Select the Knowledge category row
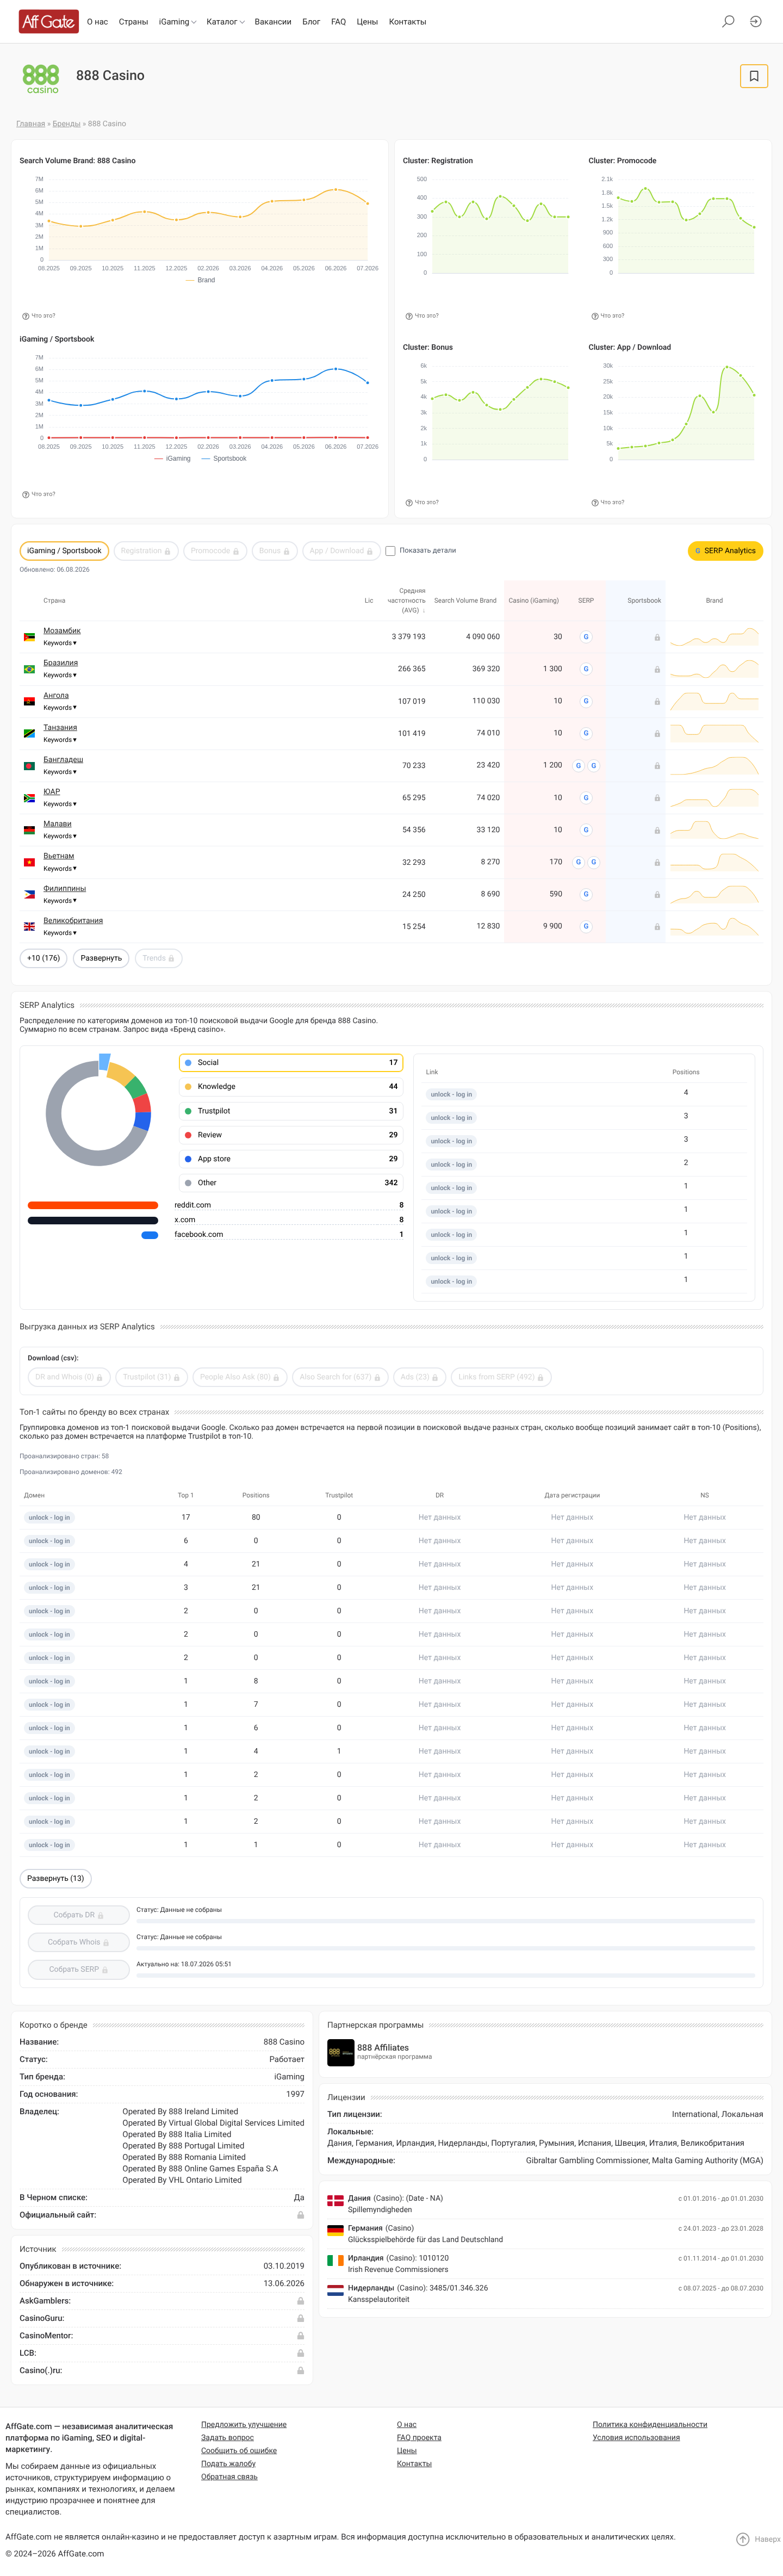 click(291, 1086)
